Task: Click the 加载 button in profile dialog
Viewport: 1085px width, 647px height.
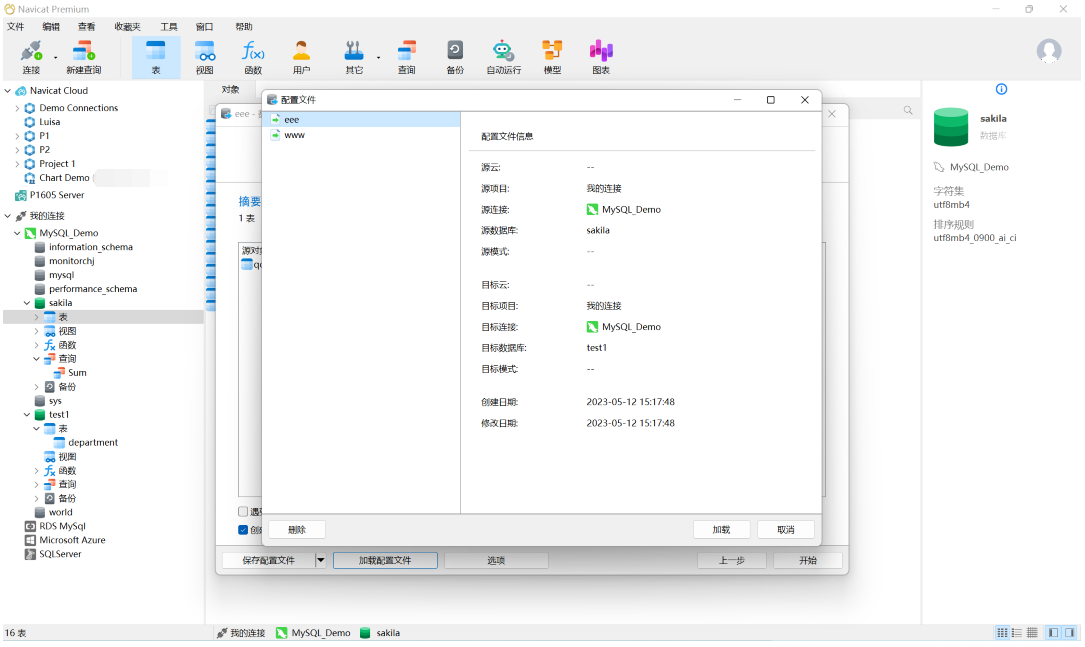Action: point(721,530)
